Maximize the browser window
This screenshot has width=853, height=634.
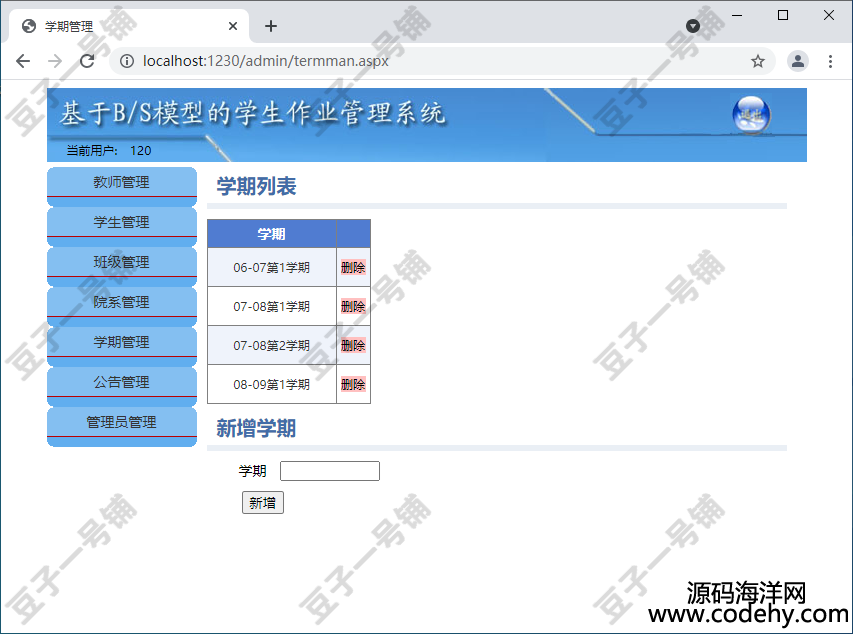(783, 15)
